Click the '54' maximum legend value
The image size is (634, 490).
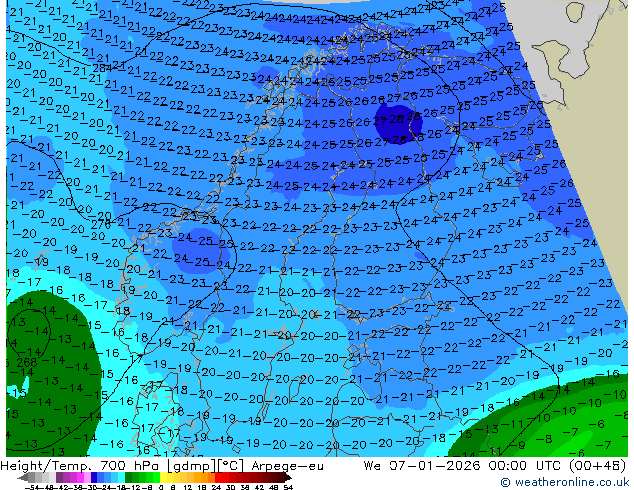point(288,487)
